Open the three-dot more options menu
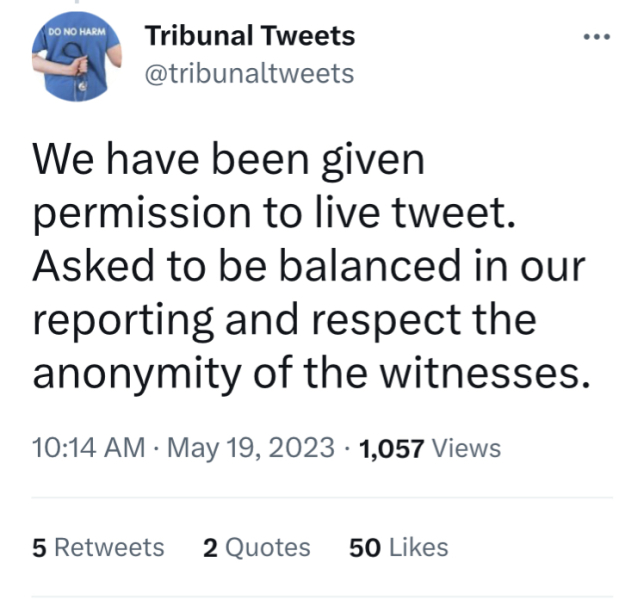Viewport: 619px width, 600px height. (595, 37)
